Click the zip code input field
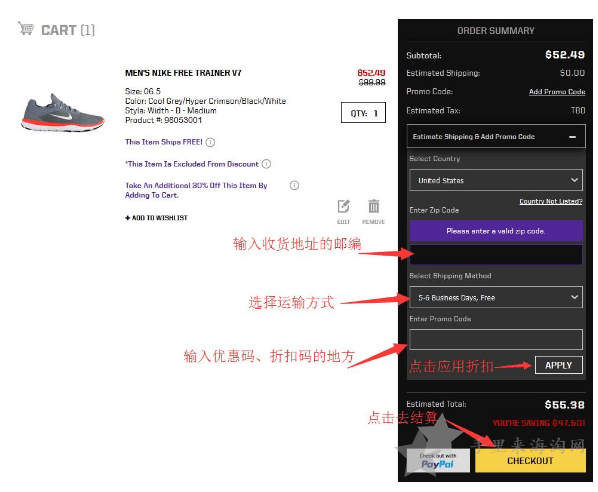 pyautogui.click(x=496, y=254)
